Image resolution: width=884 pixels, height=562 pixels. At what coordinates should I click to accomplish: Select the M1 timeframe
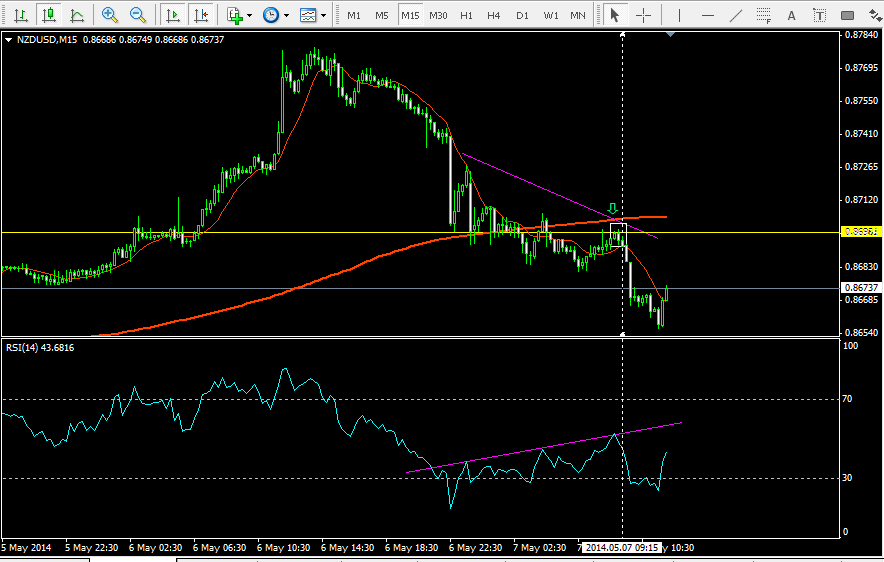pyautogui.click(x=354, y=15)
